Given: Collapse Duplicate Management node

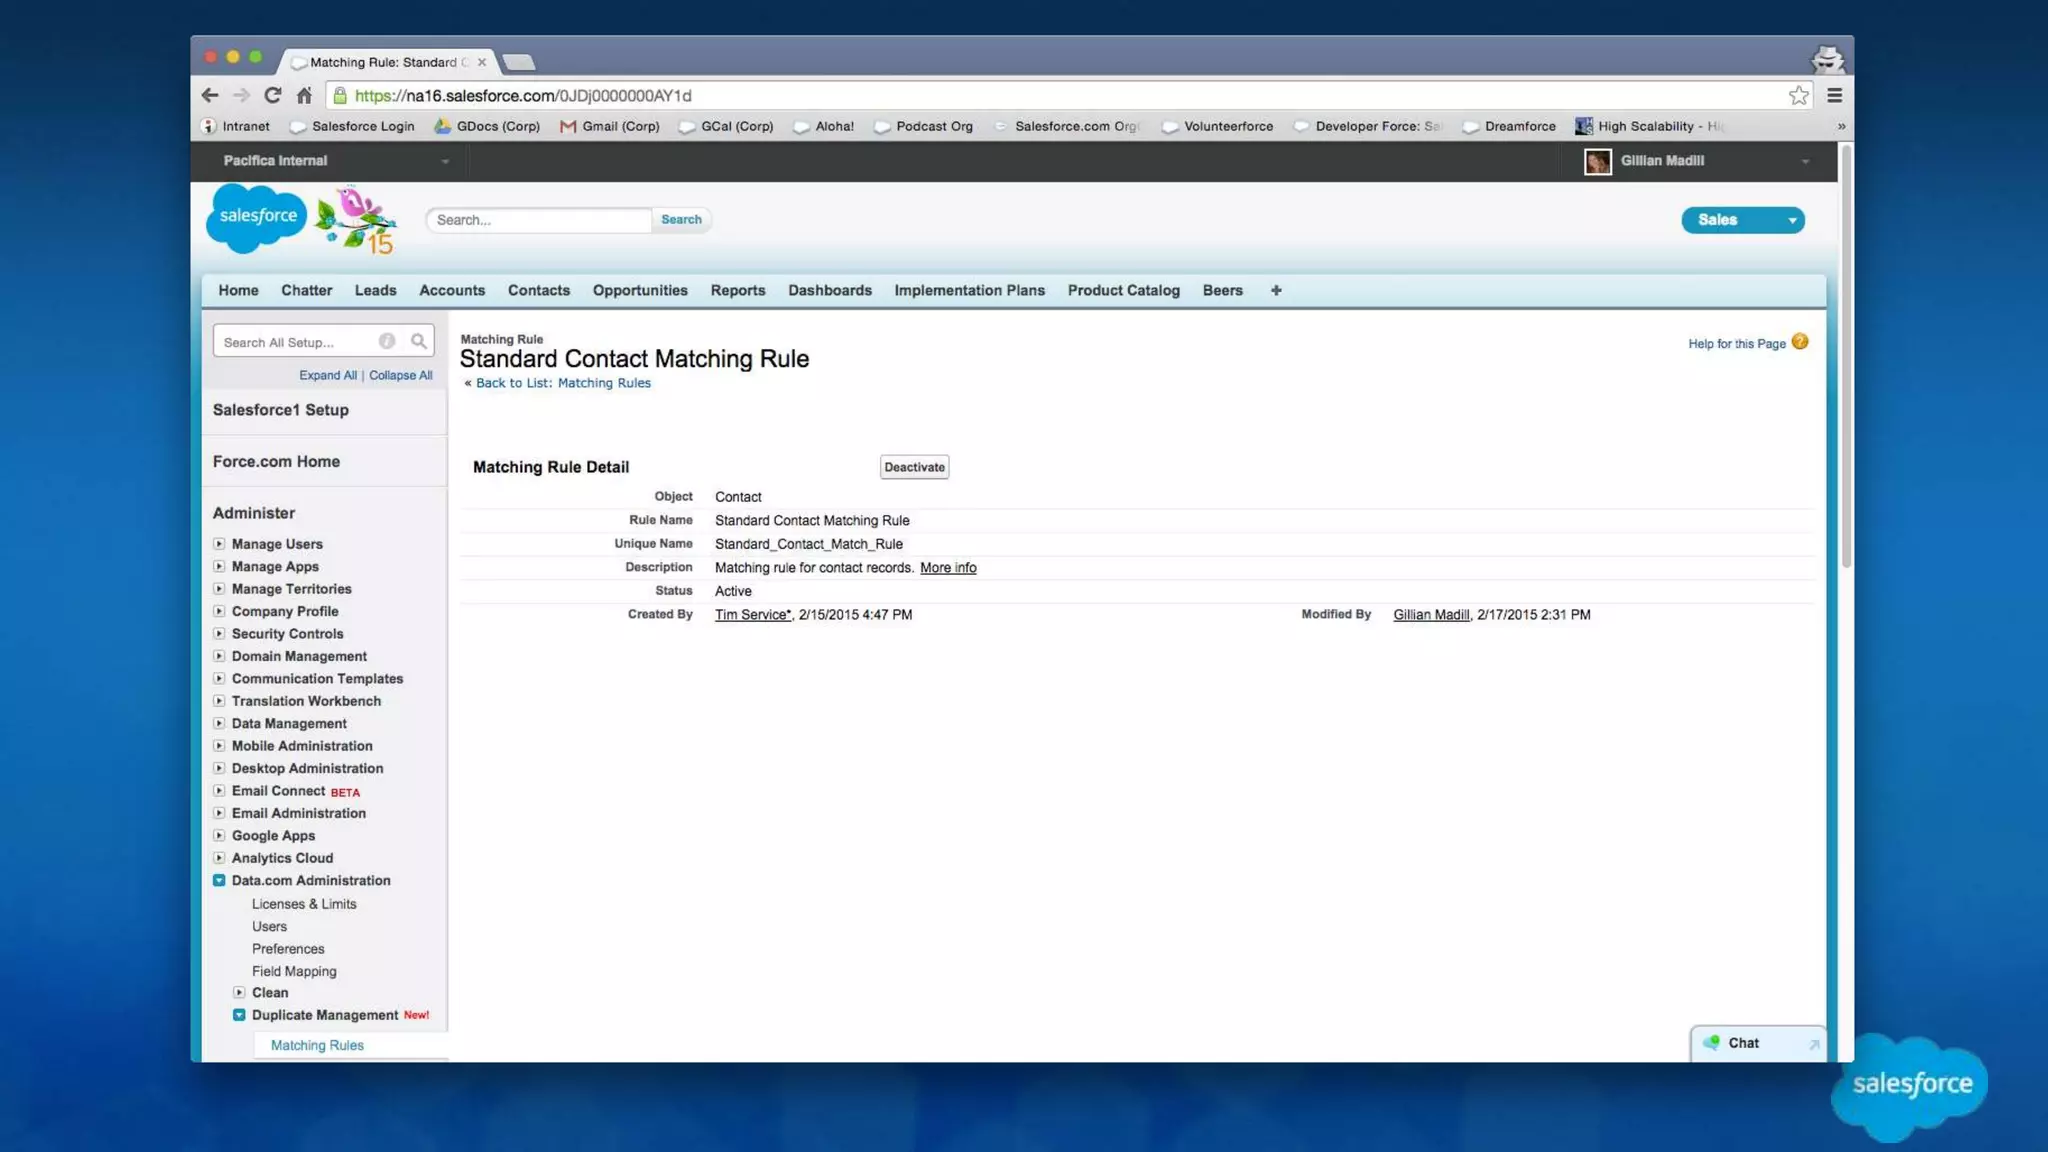Looking at the screenshot, I should 239,1015.
